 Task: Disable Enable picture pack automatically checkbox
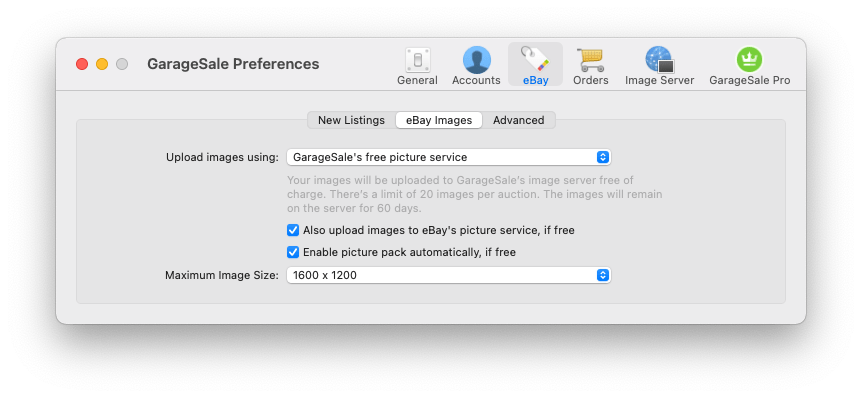point(293,252)
